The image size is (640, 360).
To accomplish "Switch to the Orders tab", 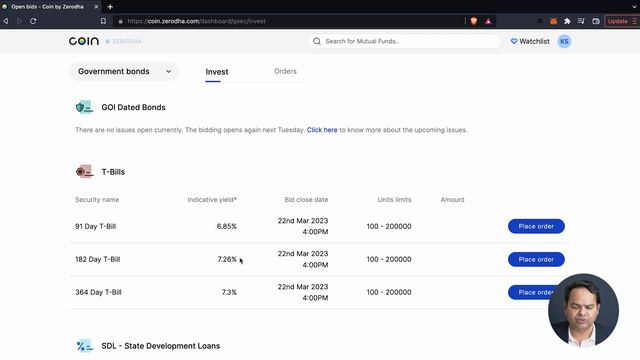I will tap(285, 71).
